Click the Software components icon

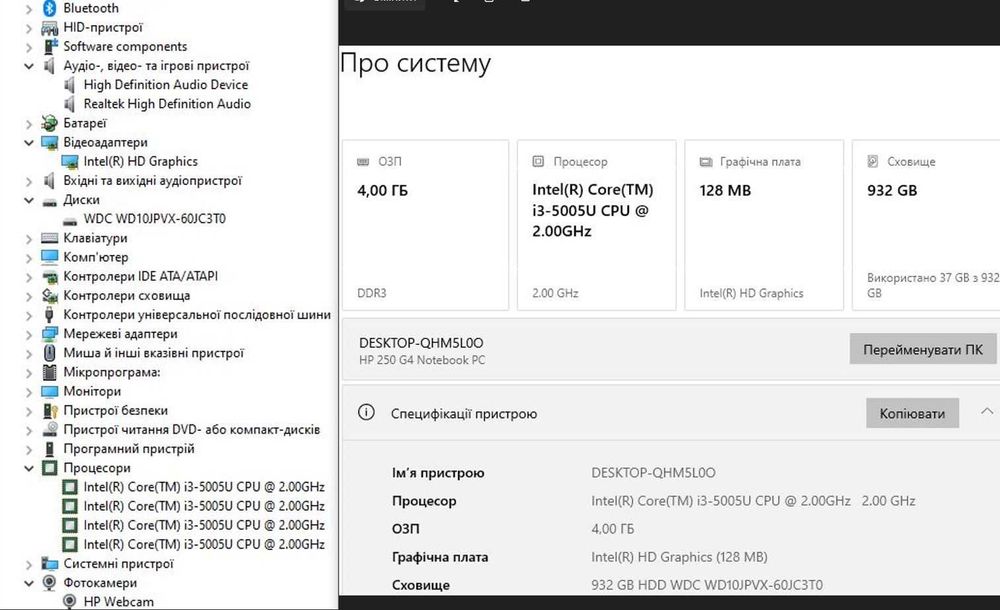50,47
